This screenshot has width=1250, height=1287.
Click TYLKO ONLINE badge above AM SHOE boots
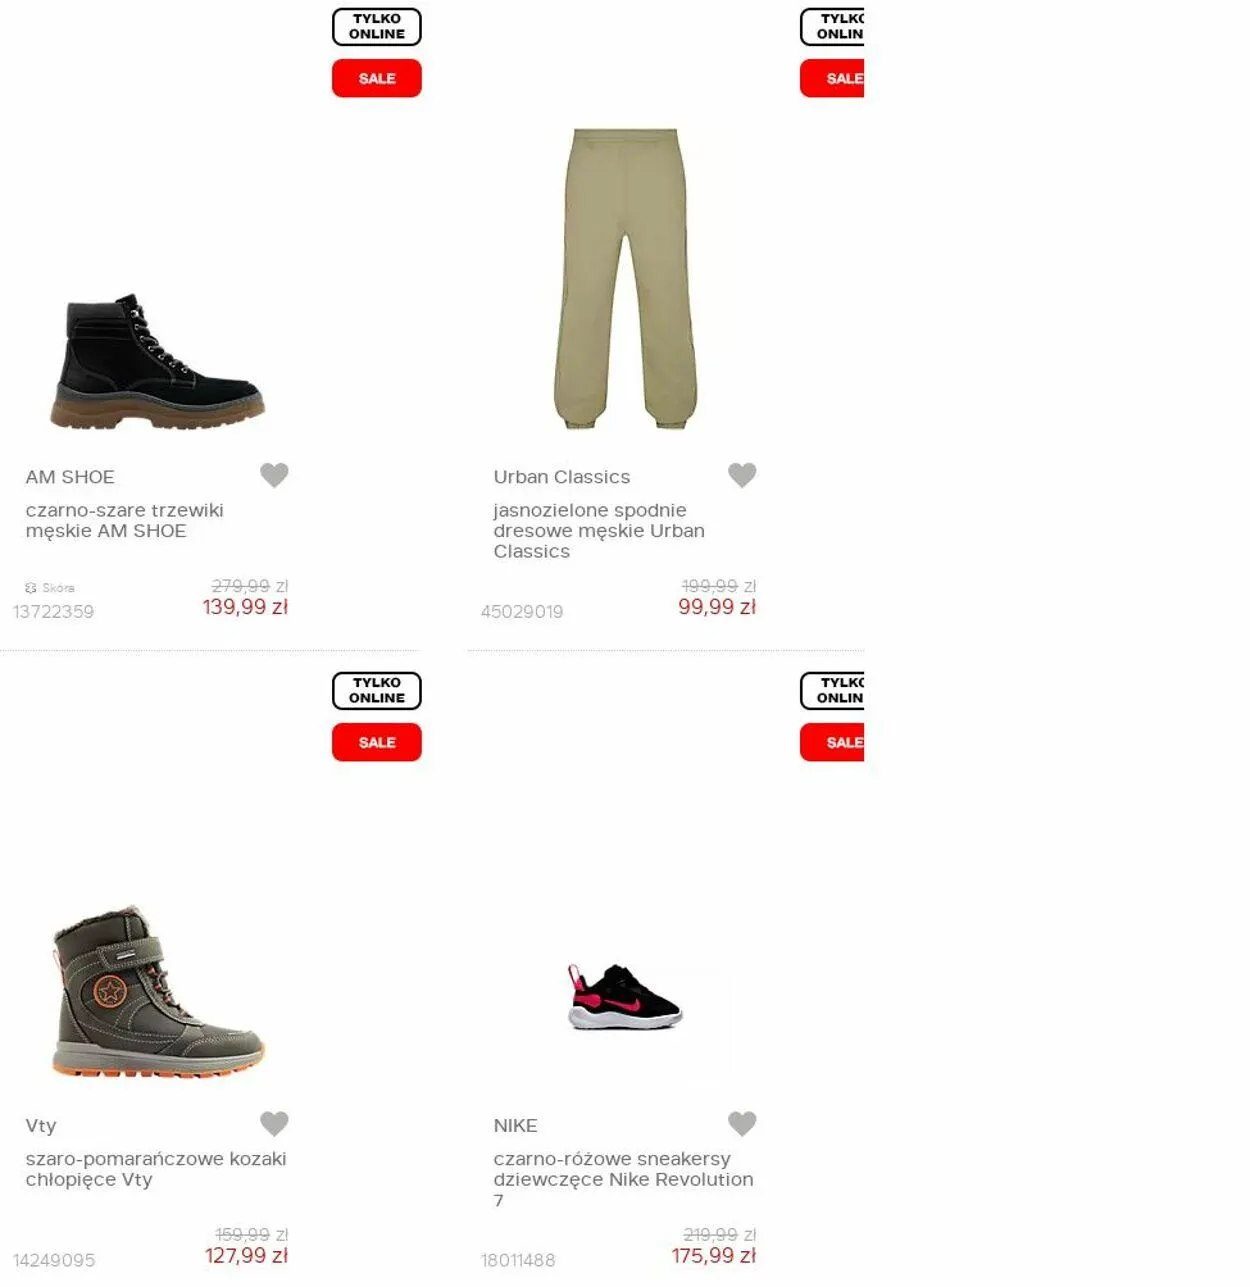[x=377, y=27]
